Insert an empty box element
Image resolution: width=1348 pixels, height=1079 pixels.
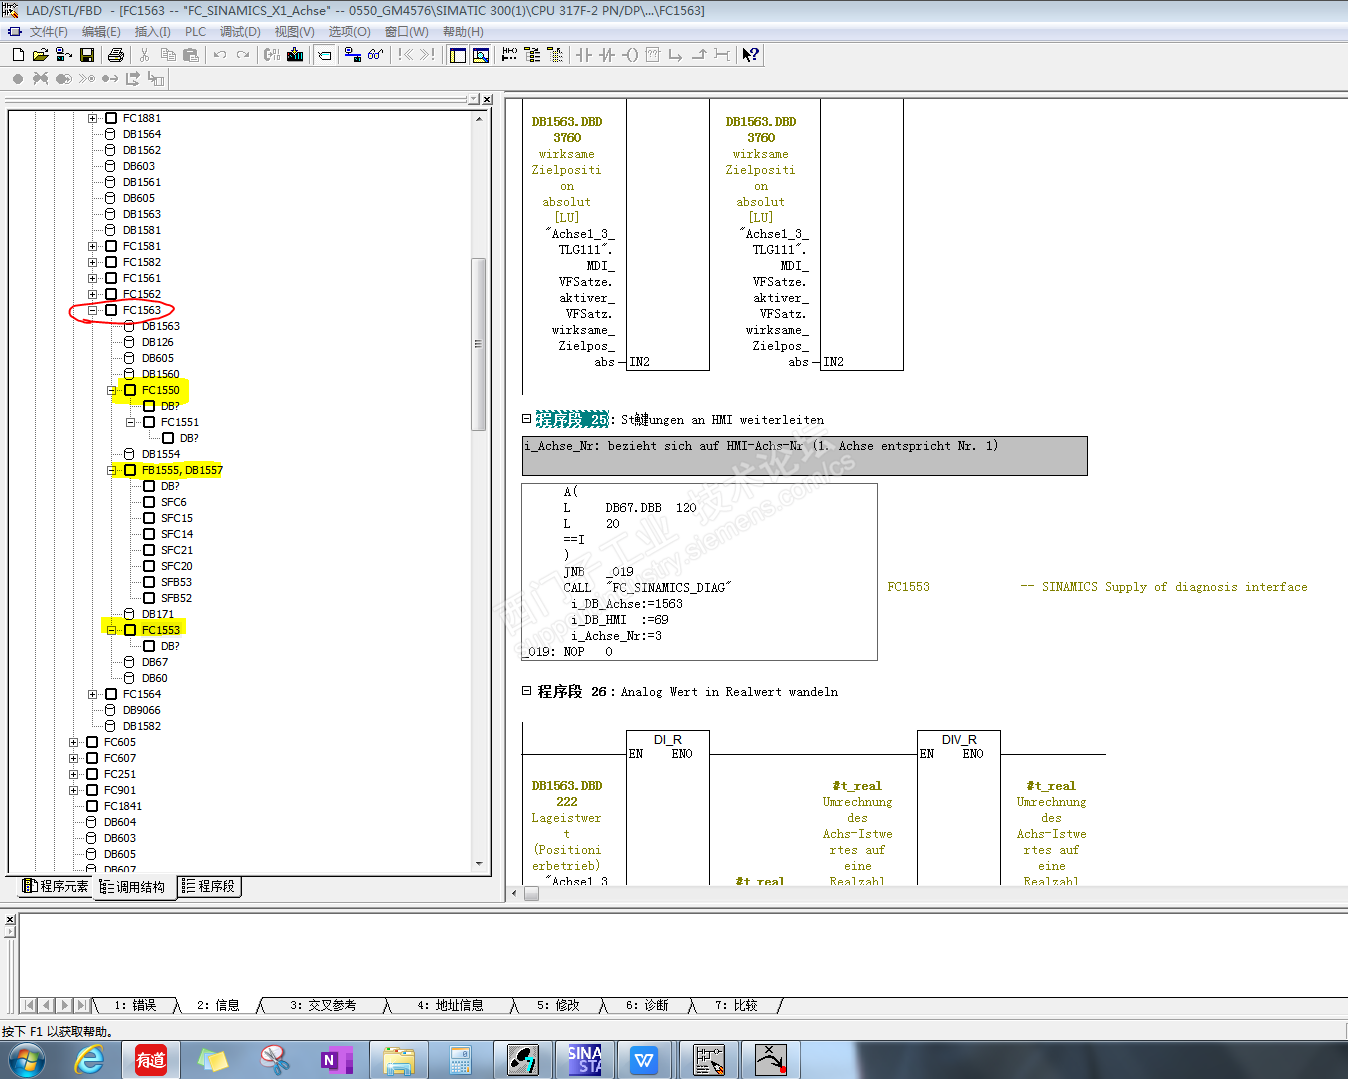653,55
